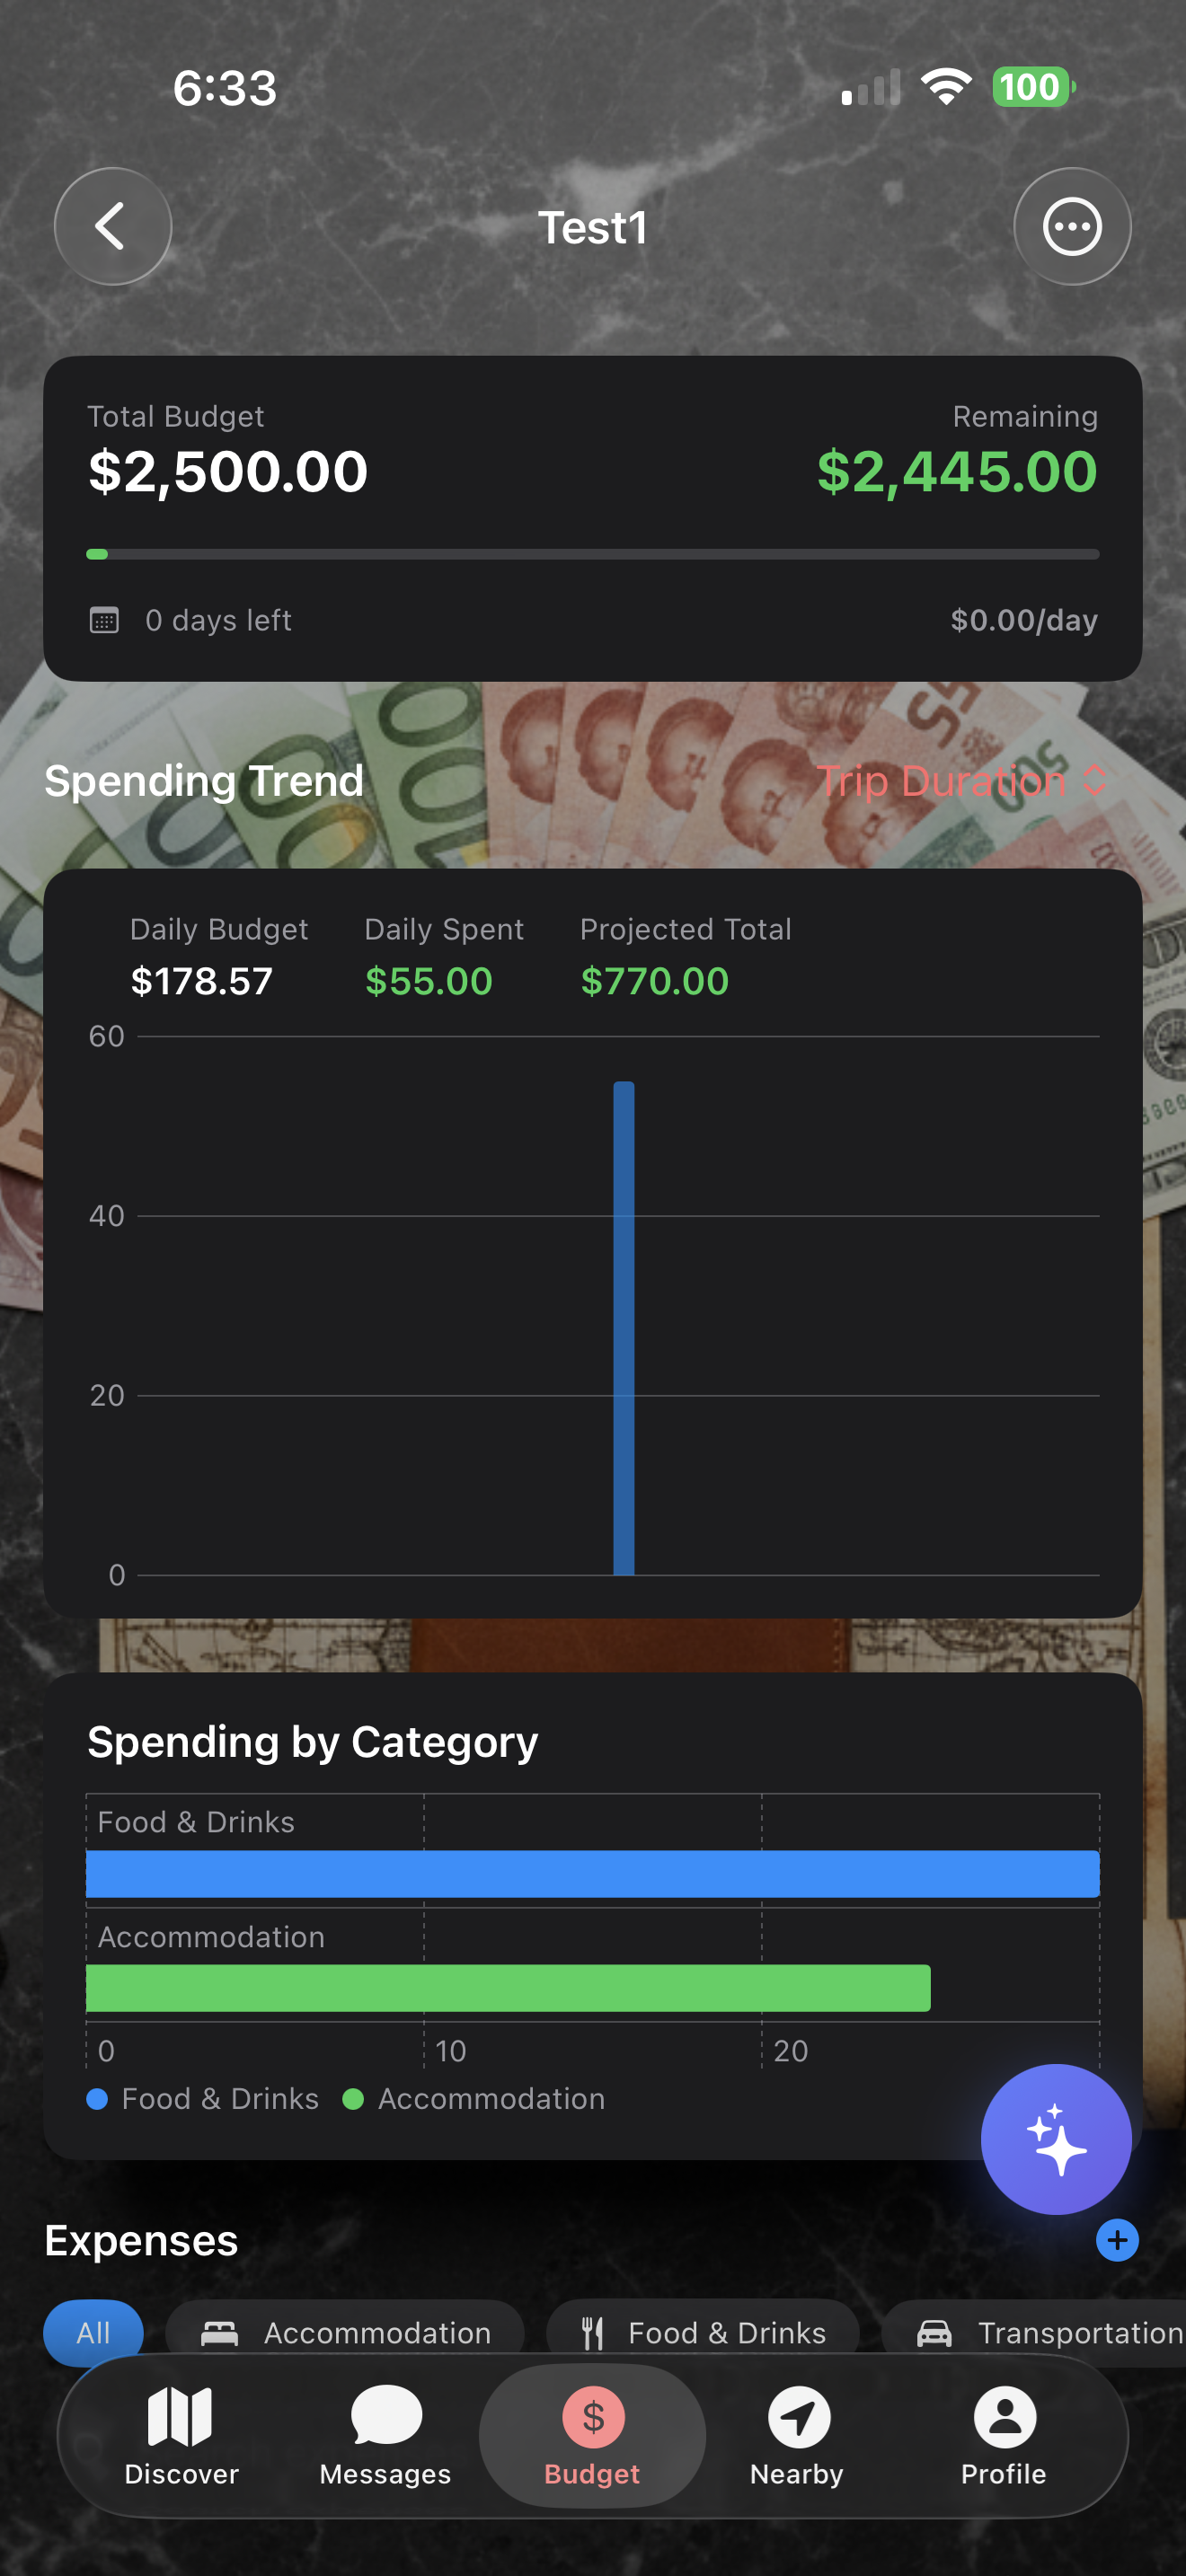1186x2576 pixels.
Task: Tap the back arrow to leave Test1
Action: click(x=113, y=226)
